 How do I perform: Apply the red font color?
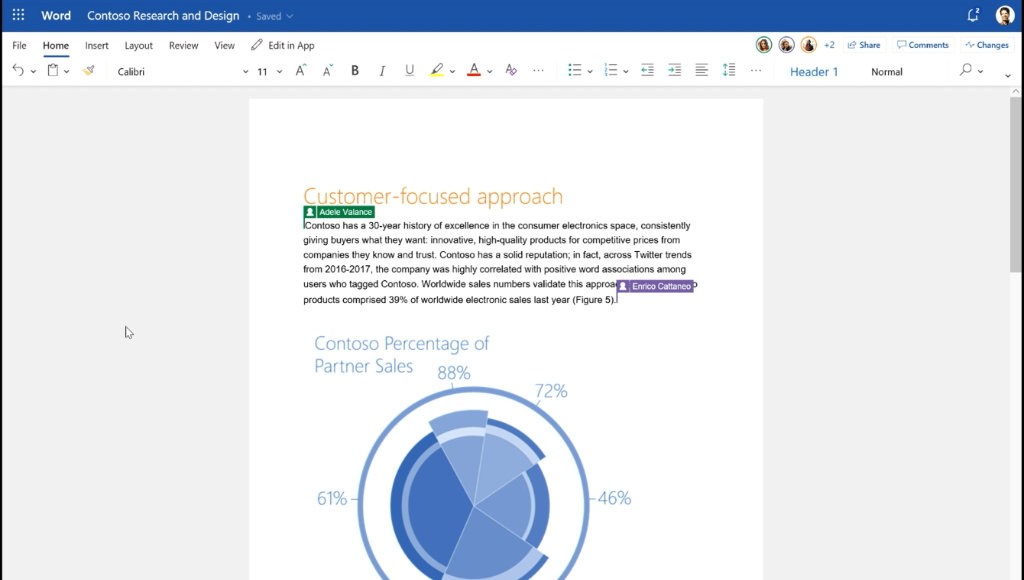[474, 71]
